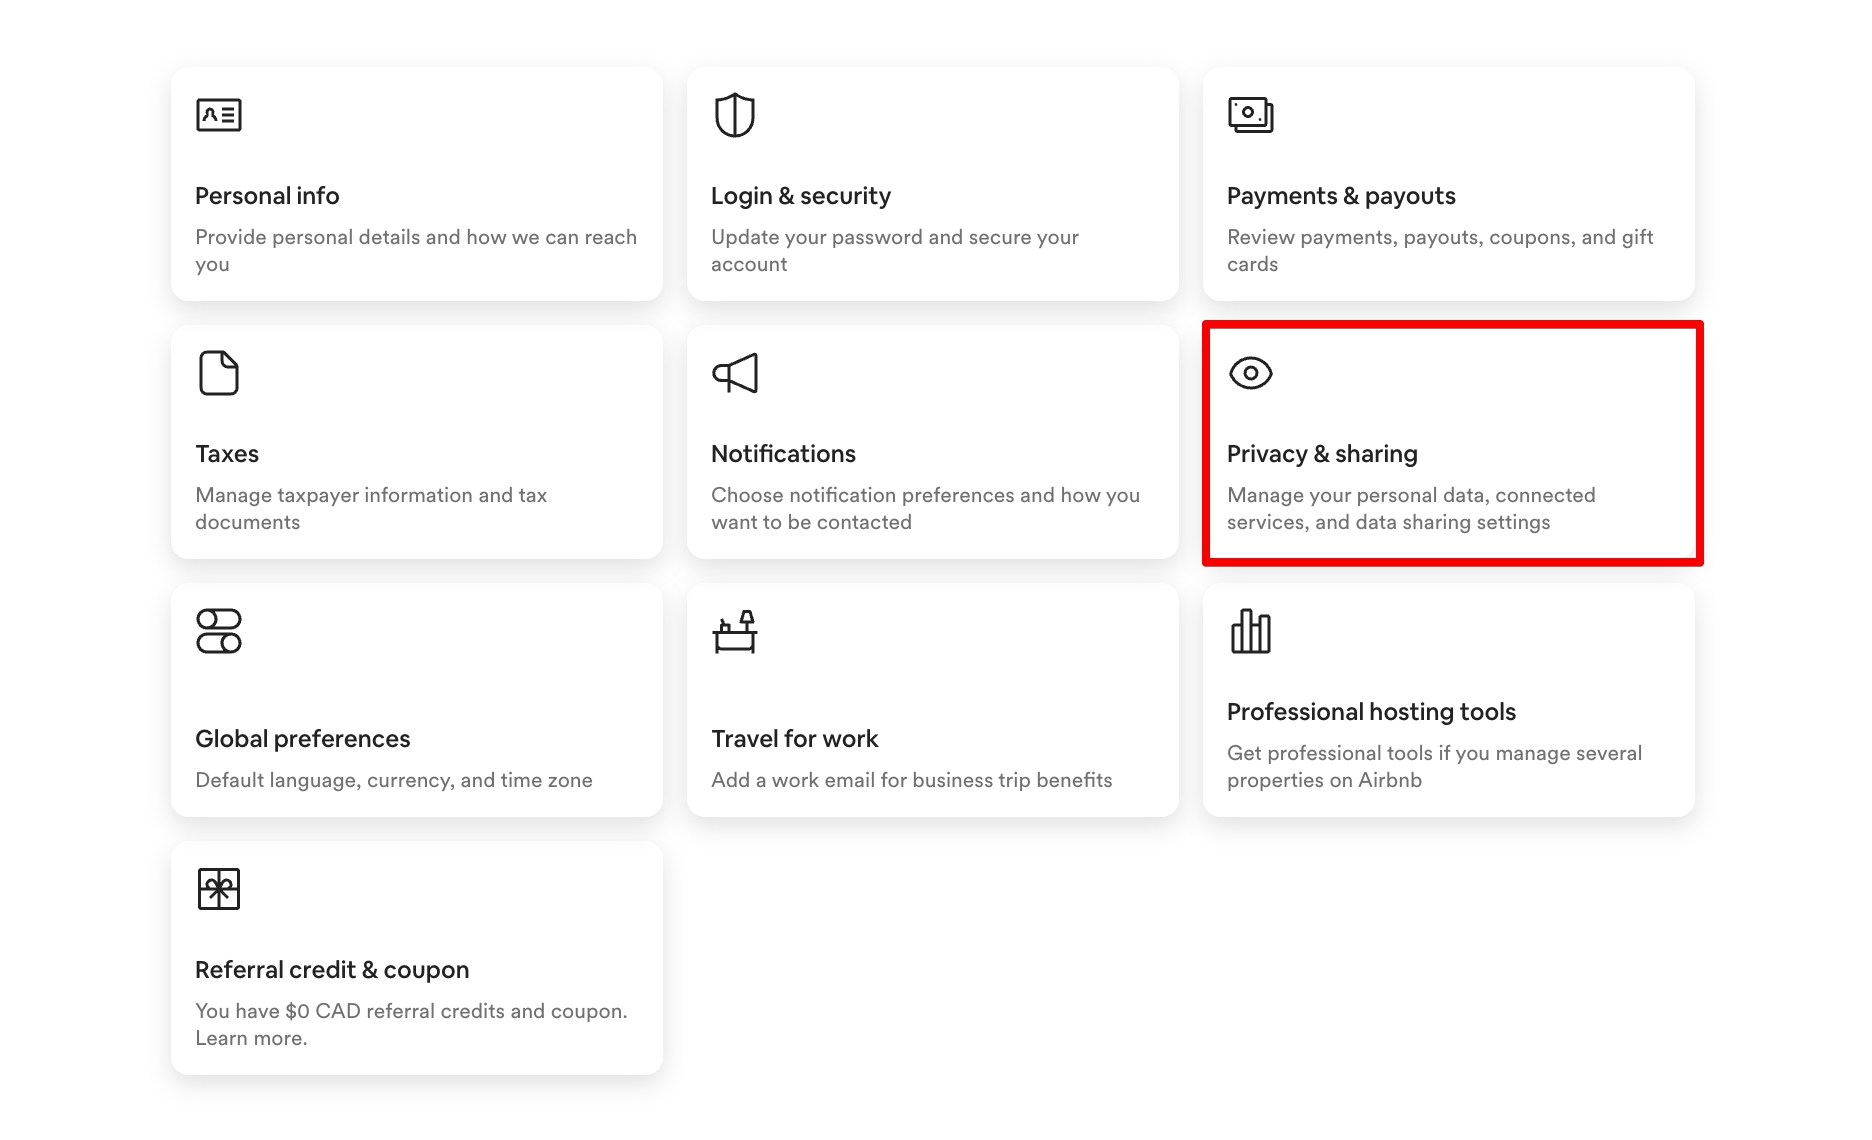Click the Referral credit gift box icon
1872x1140 pixels.
click(219, 889)
